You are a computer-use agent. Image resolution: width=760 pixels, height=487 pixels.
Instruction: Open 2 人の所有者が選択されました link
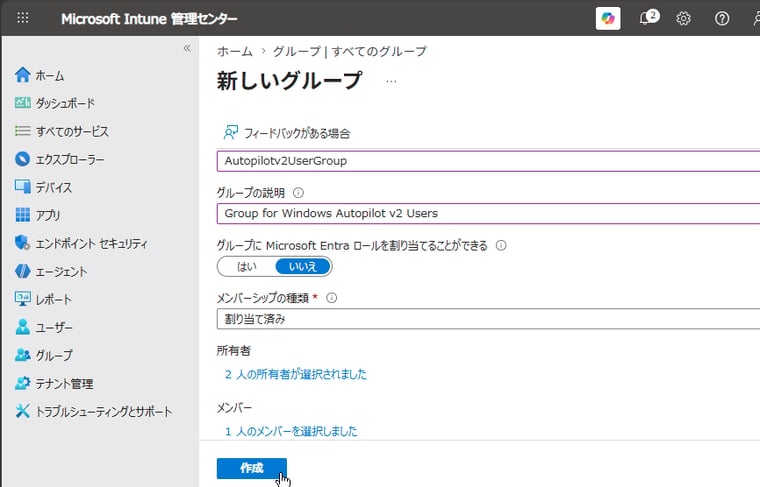[x=296, y=374]
